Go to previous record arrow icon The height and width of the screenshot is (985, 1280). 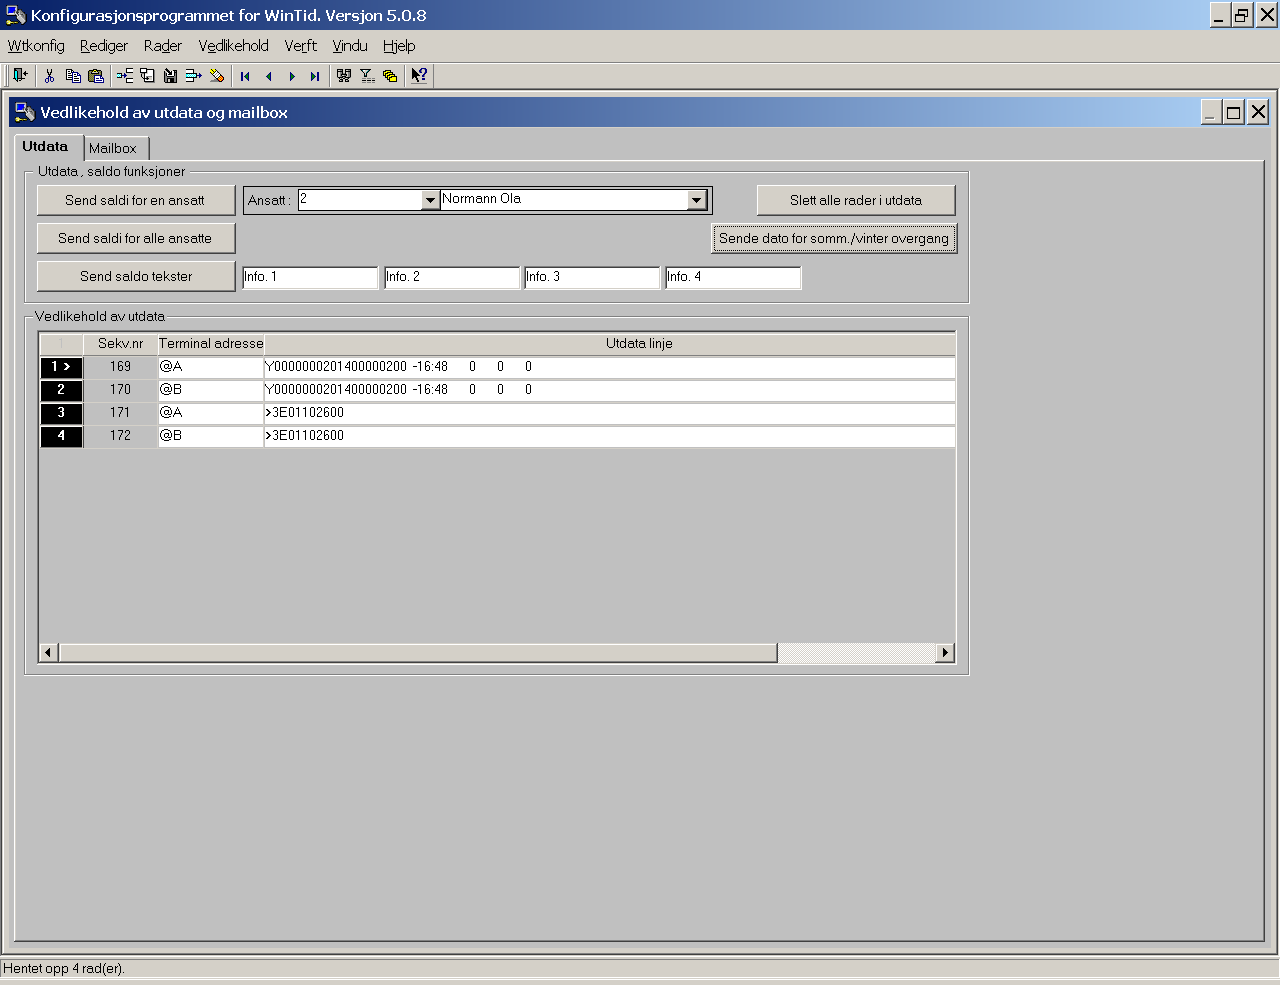tap(268, 76)
